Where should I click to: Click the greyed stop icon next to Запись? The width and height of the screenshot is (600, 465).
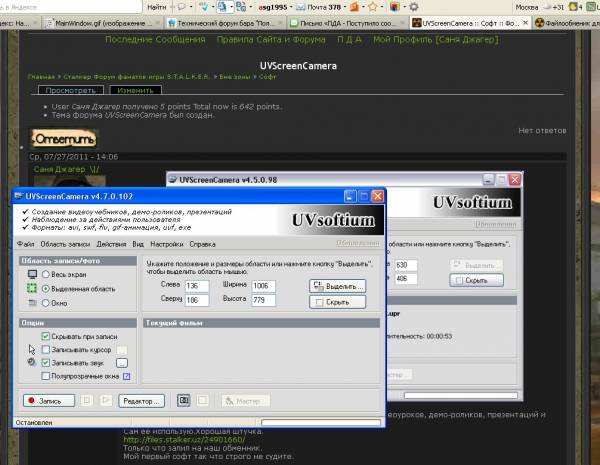[x=86, y=400]
